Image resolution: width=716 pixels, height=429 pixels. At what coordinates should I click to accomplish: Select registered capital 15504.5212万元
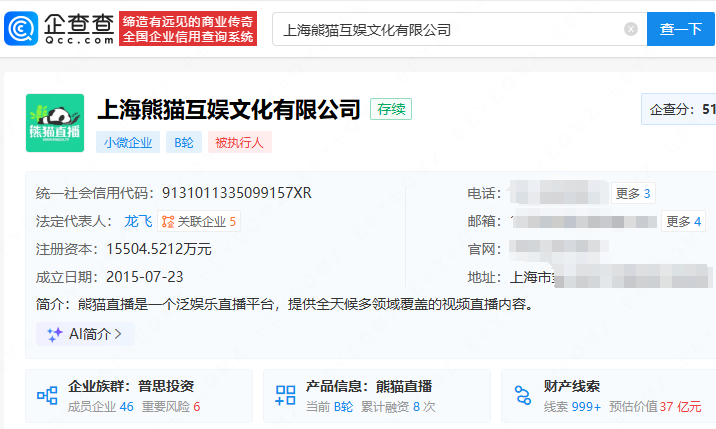click(159, 249)
